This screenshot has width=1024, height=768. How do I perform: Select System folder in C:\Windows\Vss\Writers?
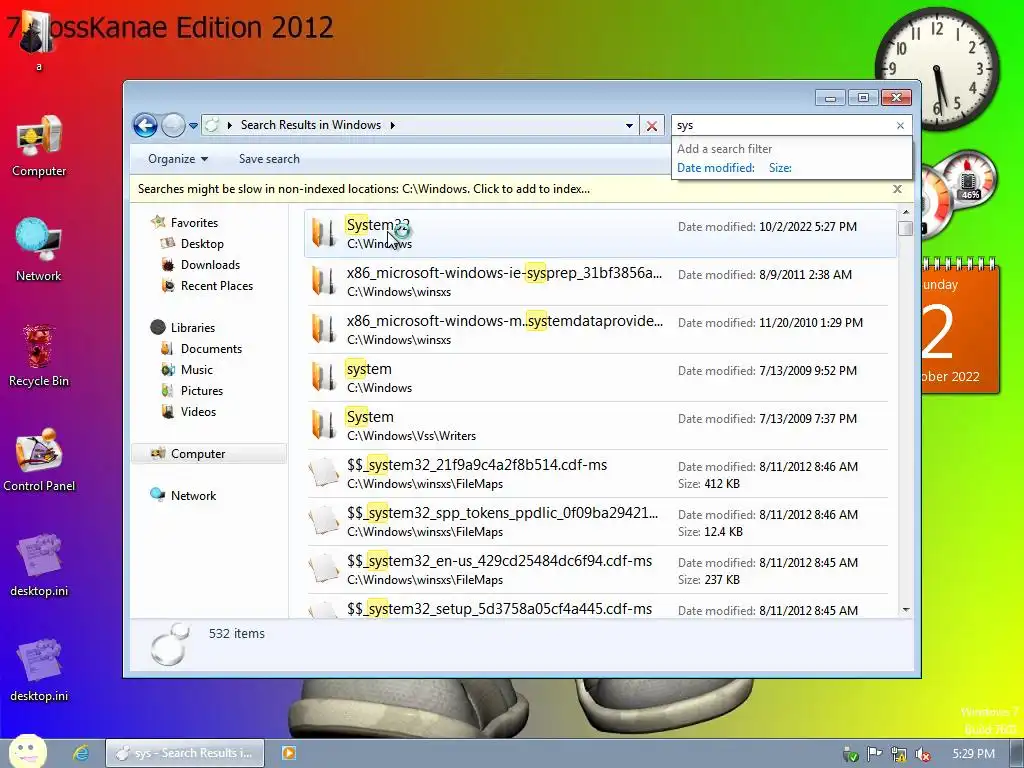[x=598, y=425]
